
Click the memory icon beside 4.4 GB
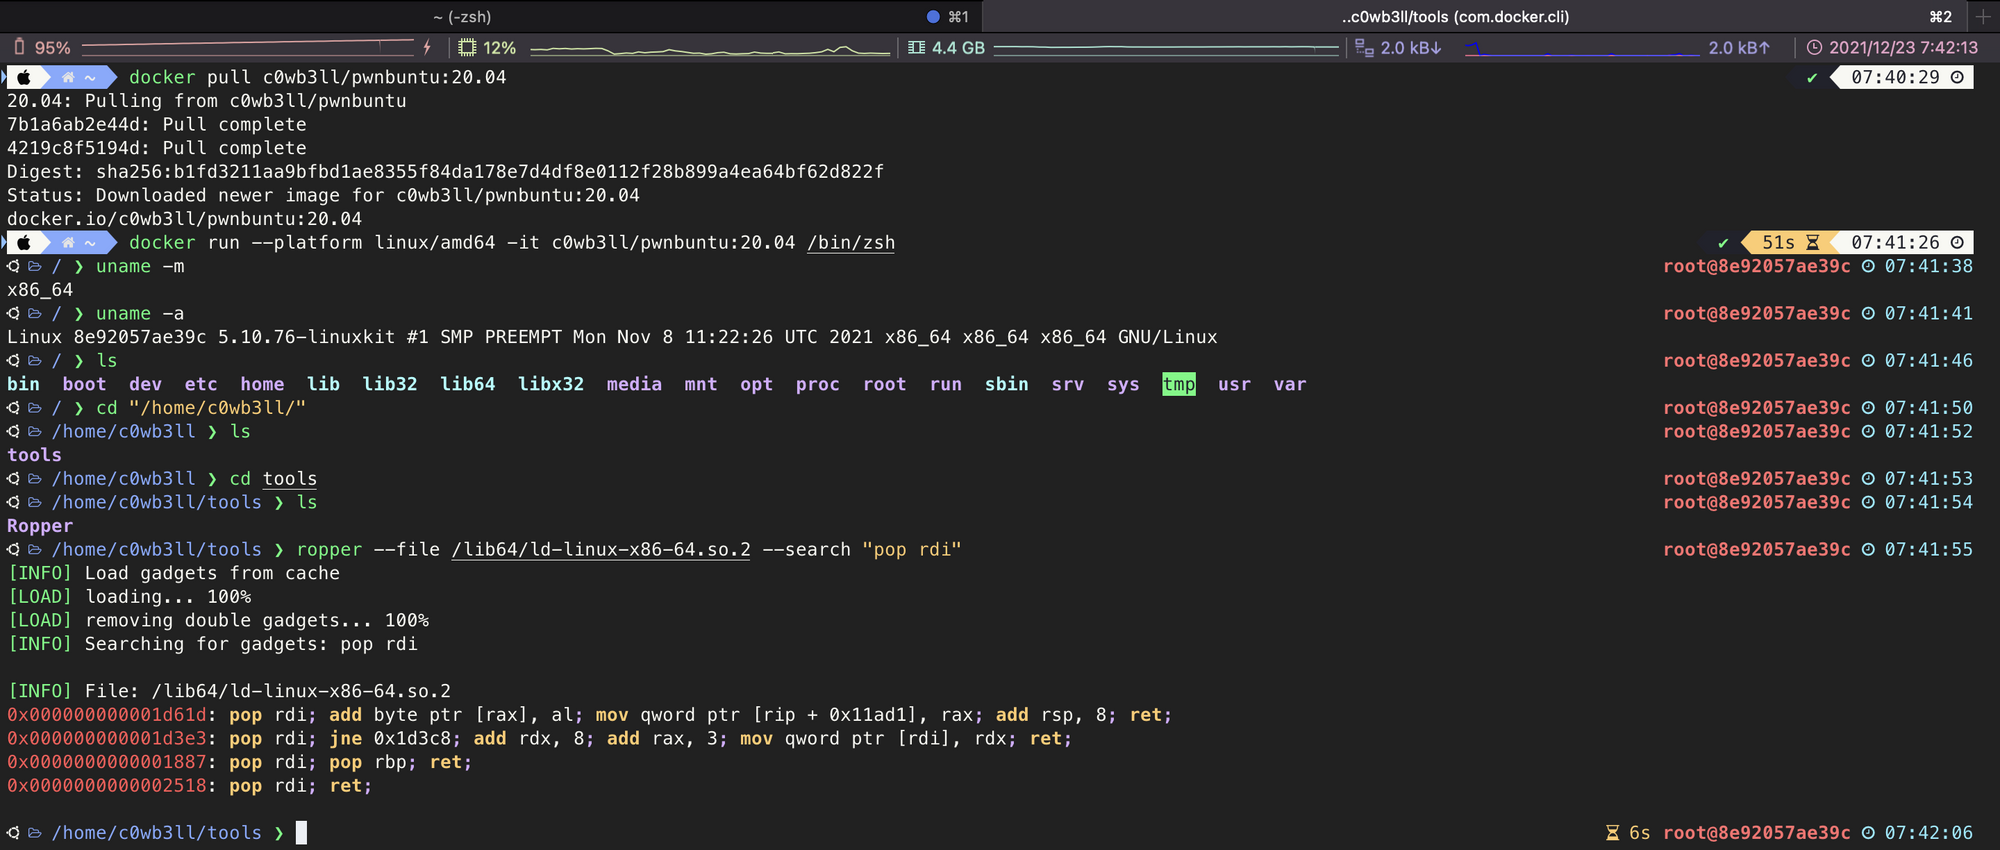pyautogui.click(x=916, y=47)
